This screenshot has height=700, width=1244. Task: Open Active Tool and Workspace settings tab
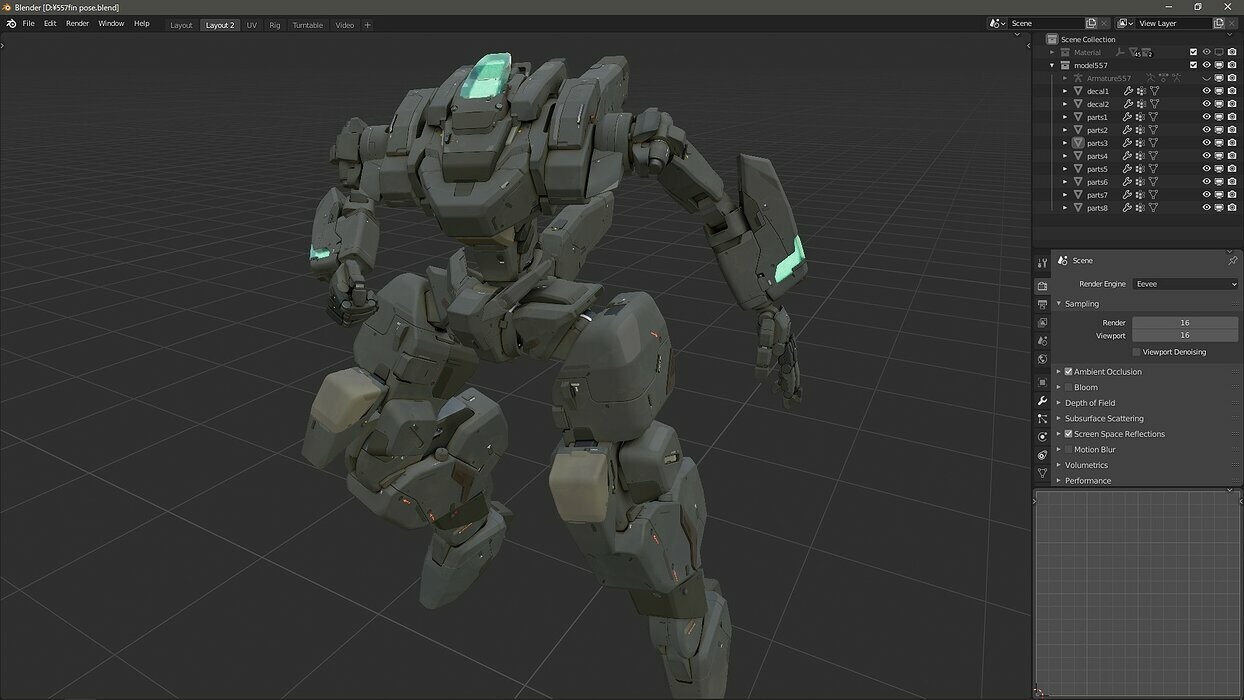pos(1042,263)
